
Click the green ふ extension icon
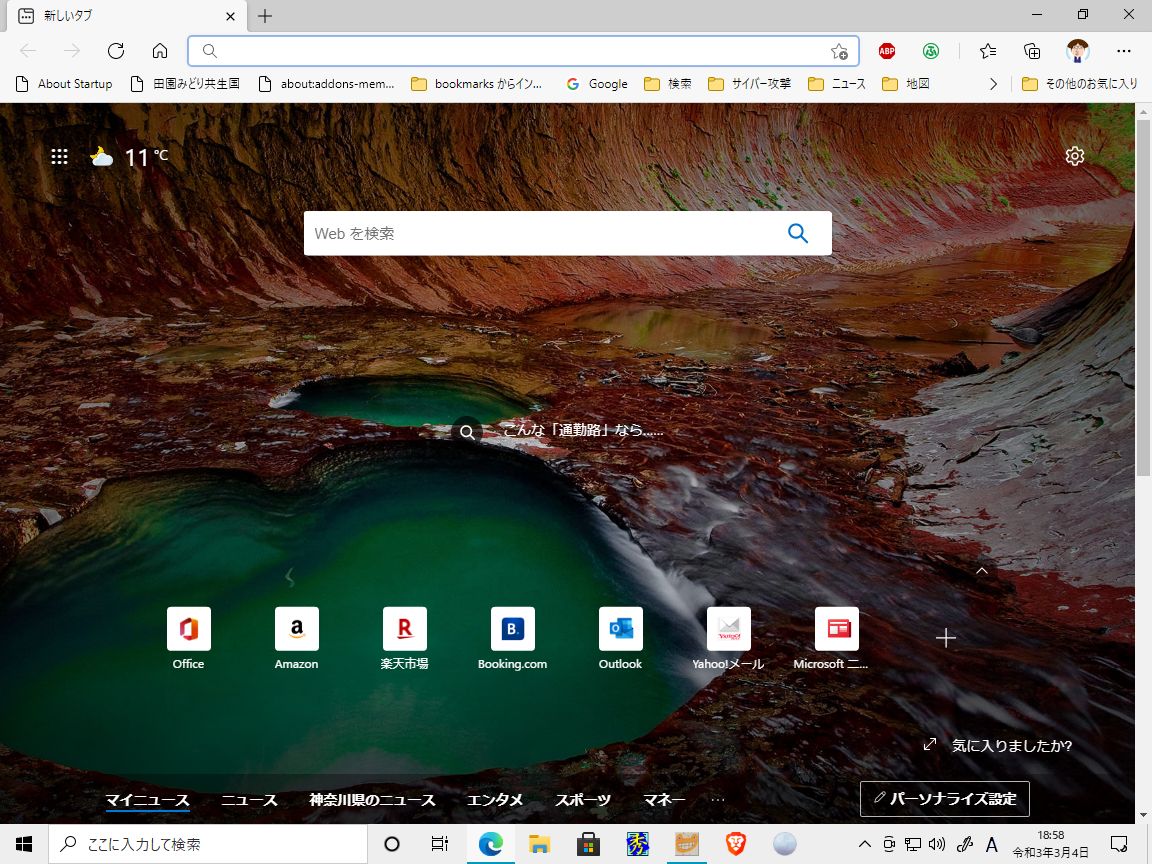tap(931, 51)
